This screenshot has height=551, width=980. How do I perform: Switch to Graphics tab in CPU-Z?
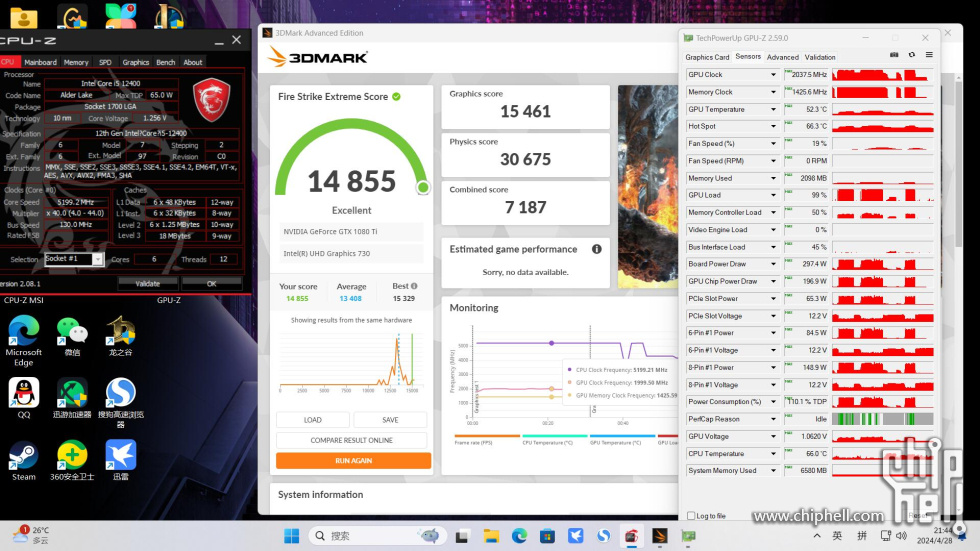pos(136,62)
